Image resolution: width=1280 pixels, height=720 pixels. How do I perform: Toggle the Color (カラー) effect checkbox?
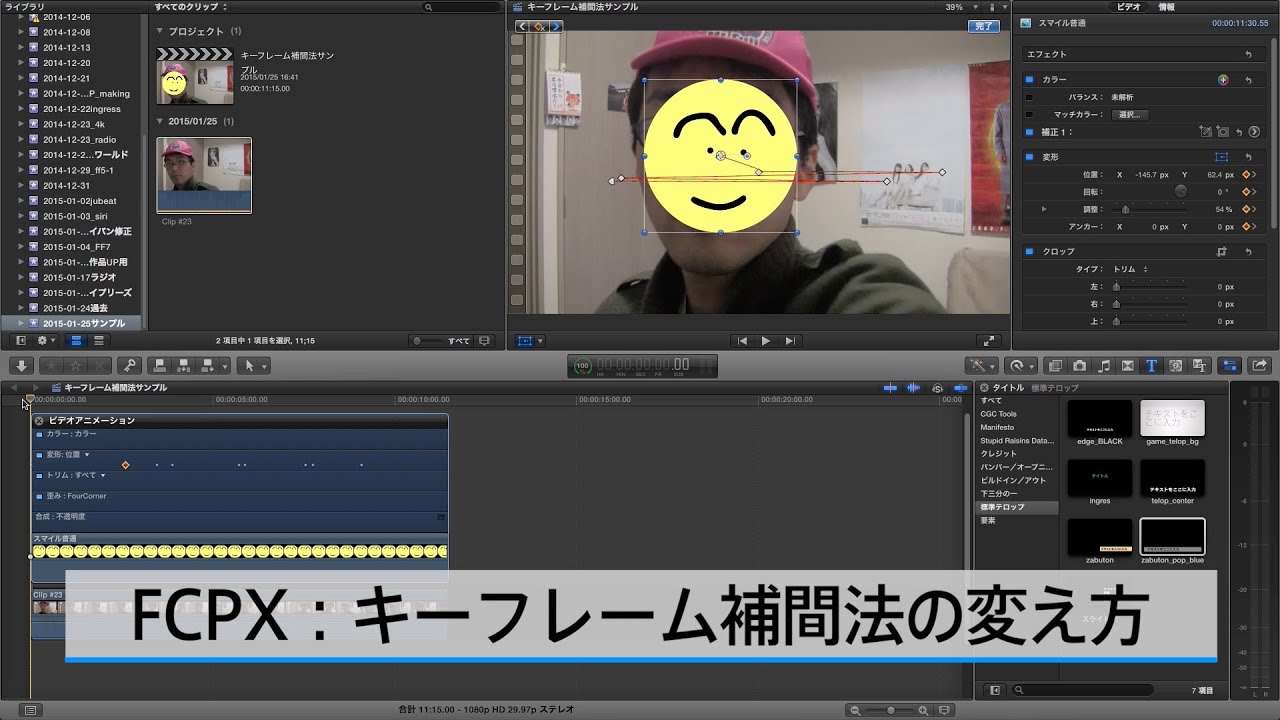click(x=1030, y=79)
